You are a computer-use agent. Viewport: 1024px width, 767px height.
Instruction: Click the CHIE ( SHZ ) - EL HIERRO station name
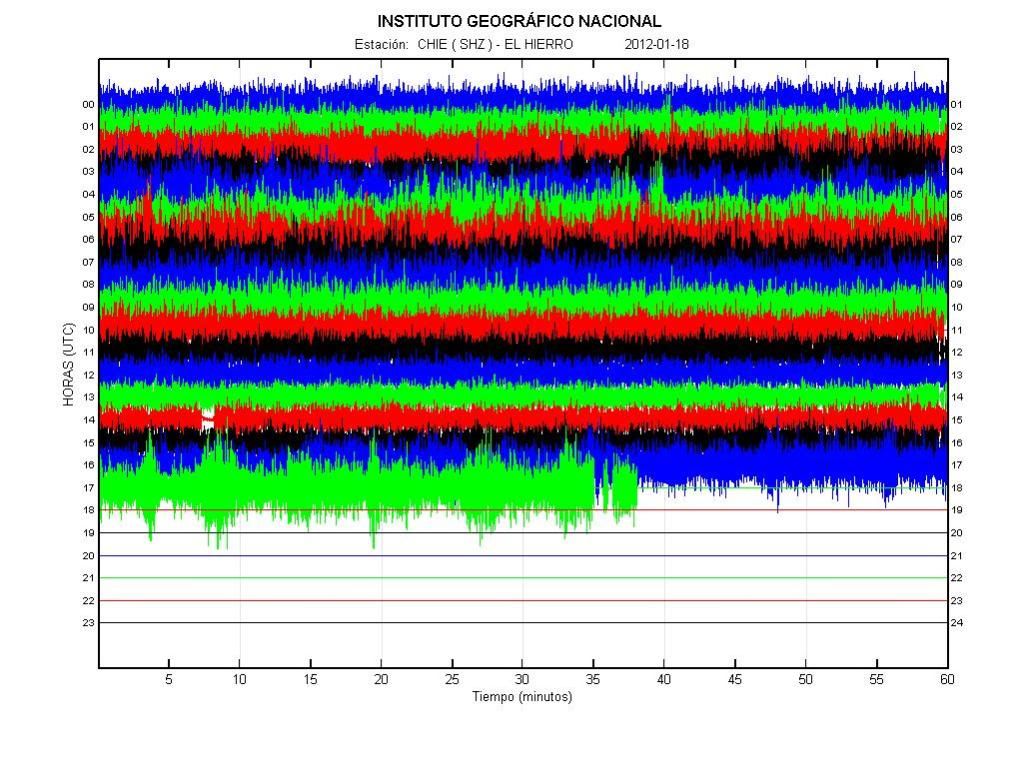495,45
